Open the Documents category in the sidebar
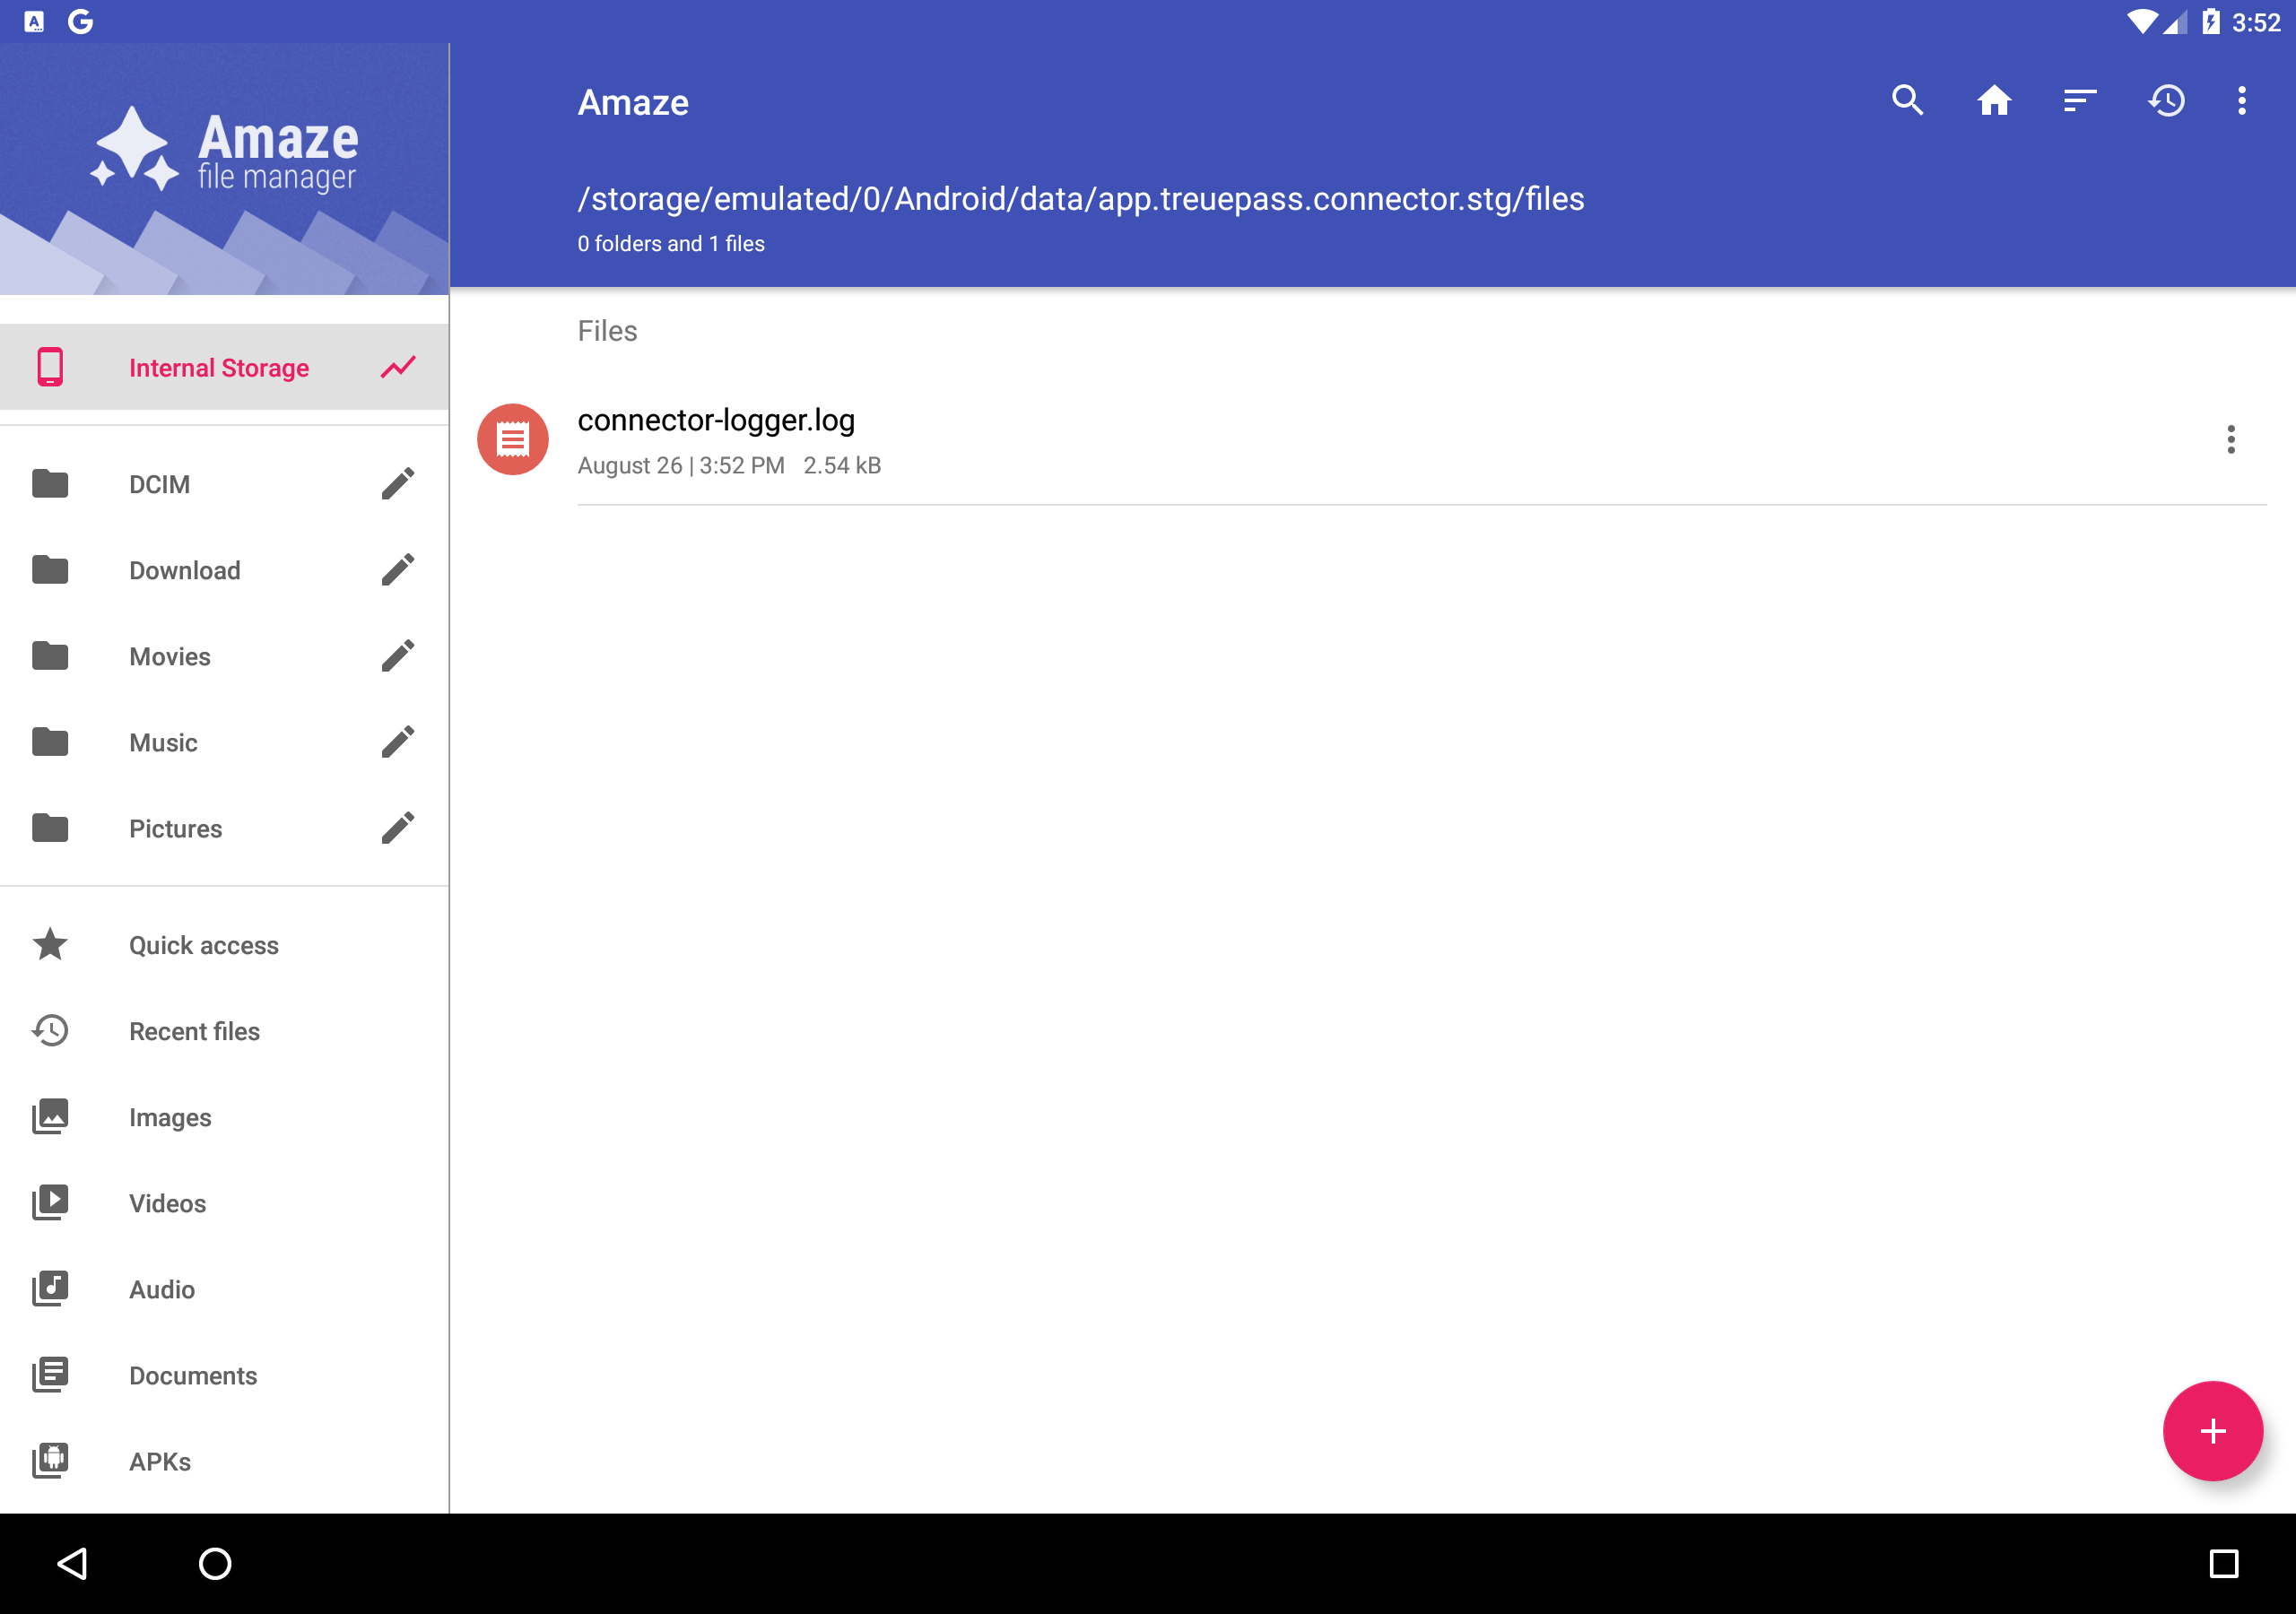This screenshot has width=2296, height=1614. coord(193,1375)
